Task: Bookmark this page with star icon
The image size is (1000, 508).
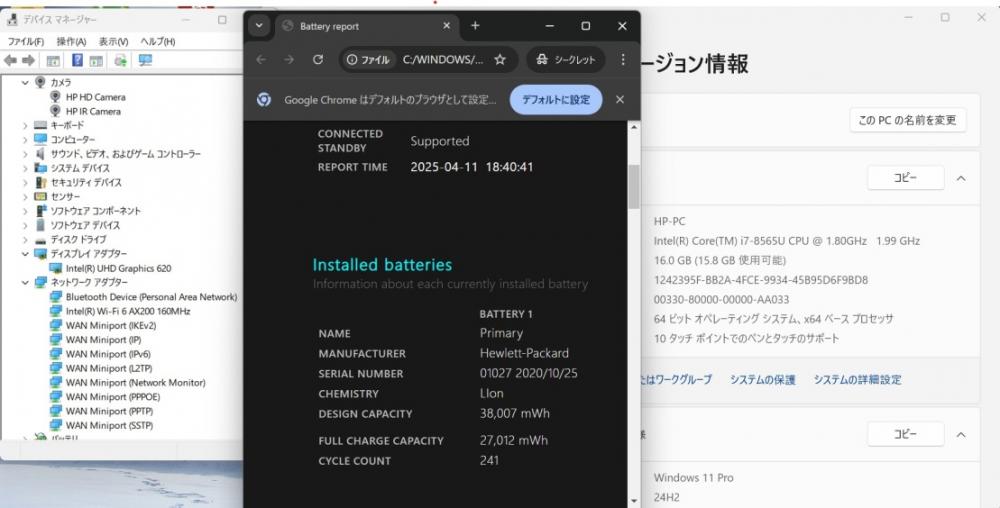Action: click(x=500, y=59)
